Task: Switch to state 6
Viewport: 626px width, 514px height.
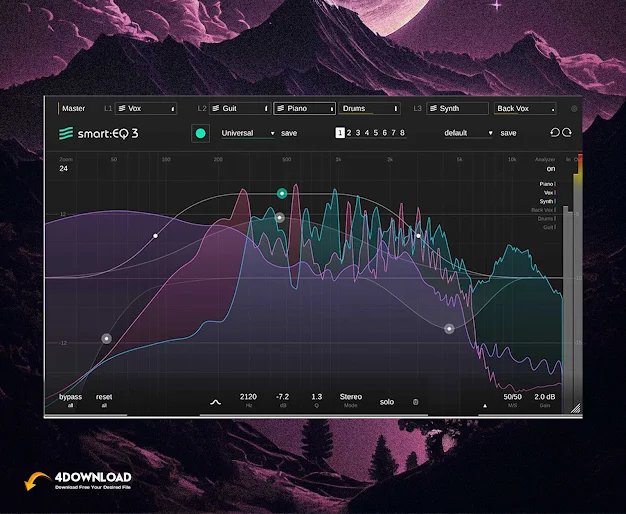Action: point(384,133)
